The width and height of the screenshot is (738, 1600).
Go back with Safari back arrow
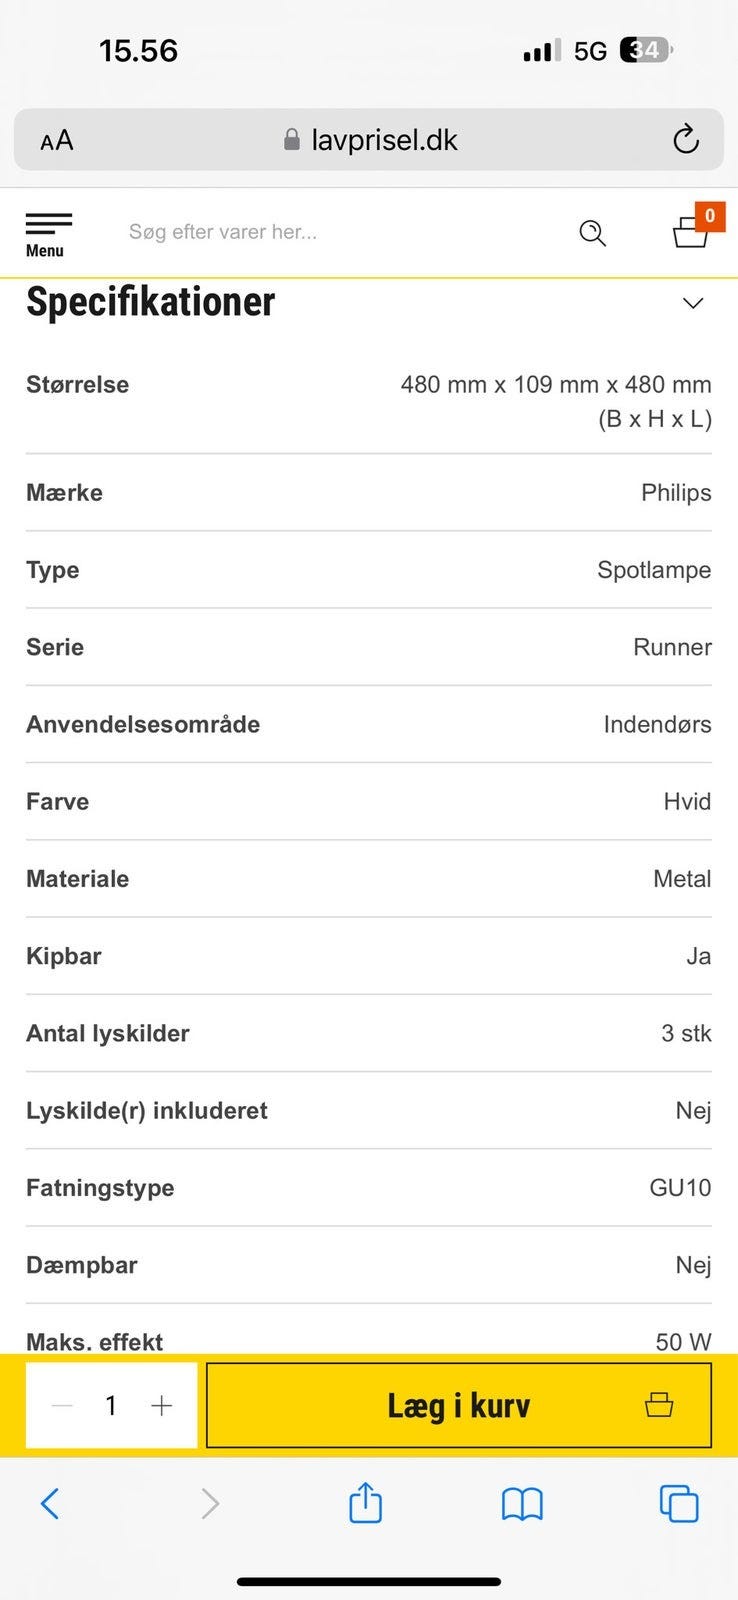click(50, 1503)
